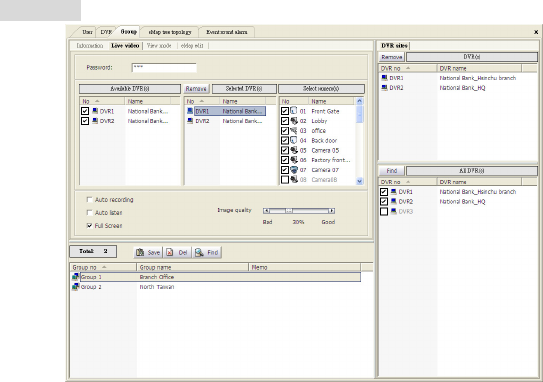The image size is (543, 382).
Task: Click Group 2 group icon
Action: pyautogui.click(x=75, y=286)
